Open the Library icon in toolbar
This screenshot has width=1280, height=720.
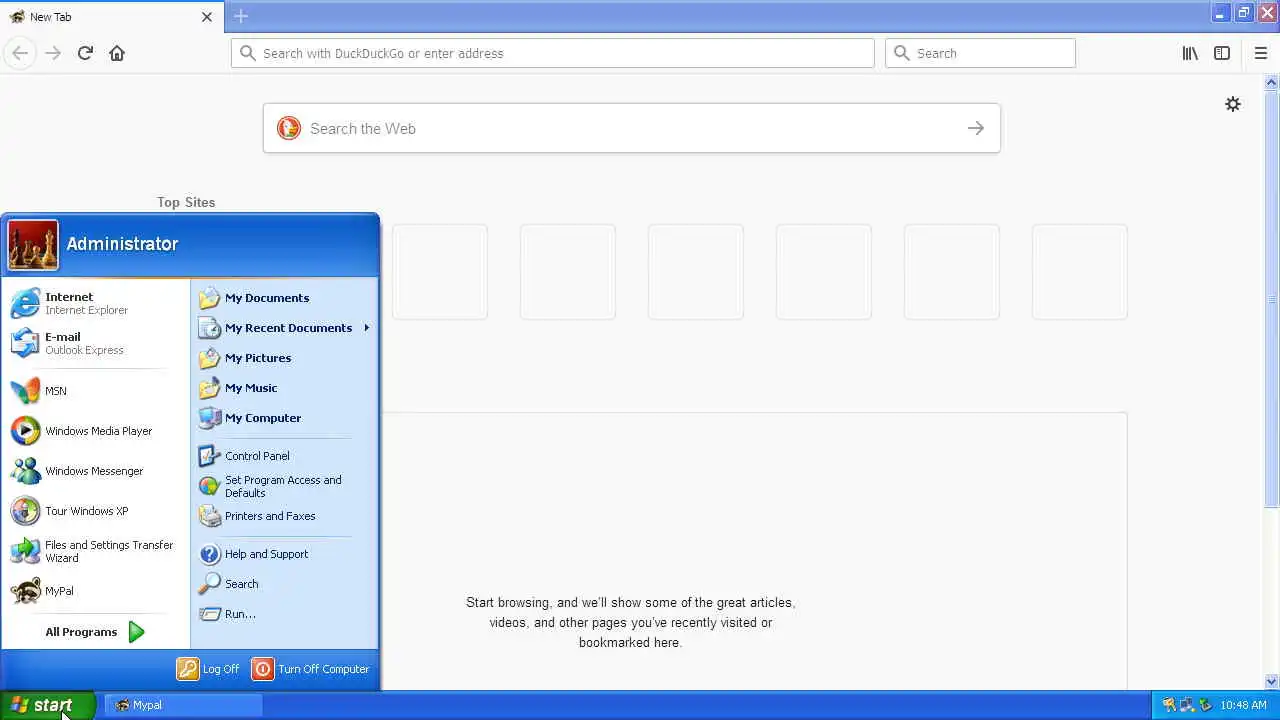tap(1190, 53)
